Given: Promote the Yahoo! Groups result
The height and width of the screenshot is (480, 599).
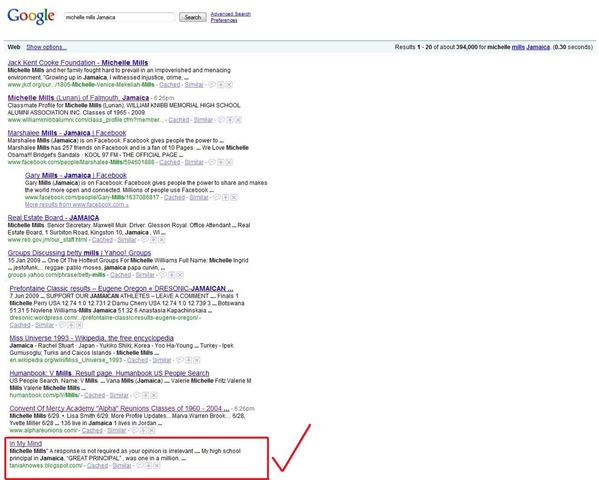Looking at the screenshot, I should point(172,275).
